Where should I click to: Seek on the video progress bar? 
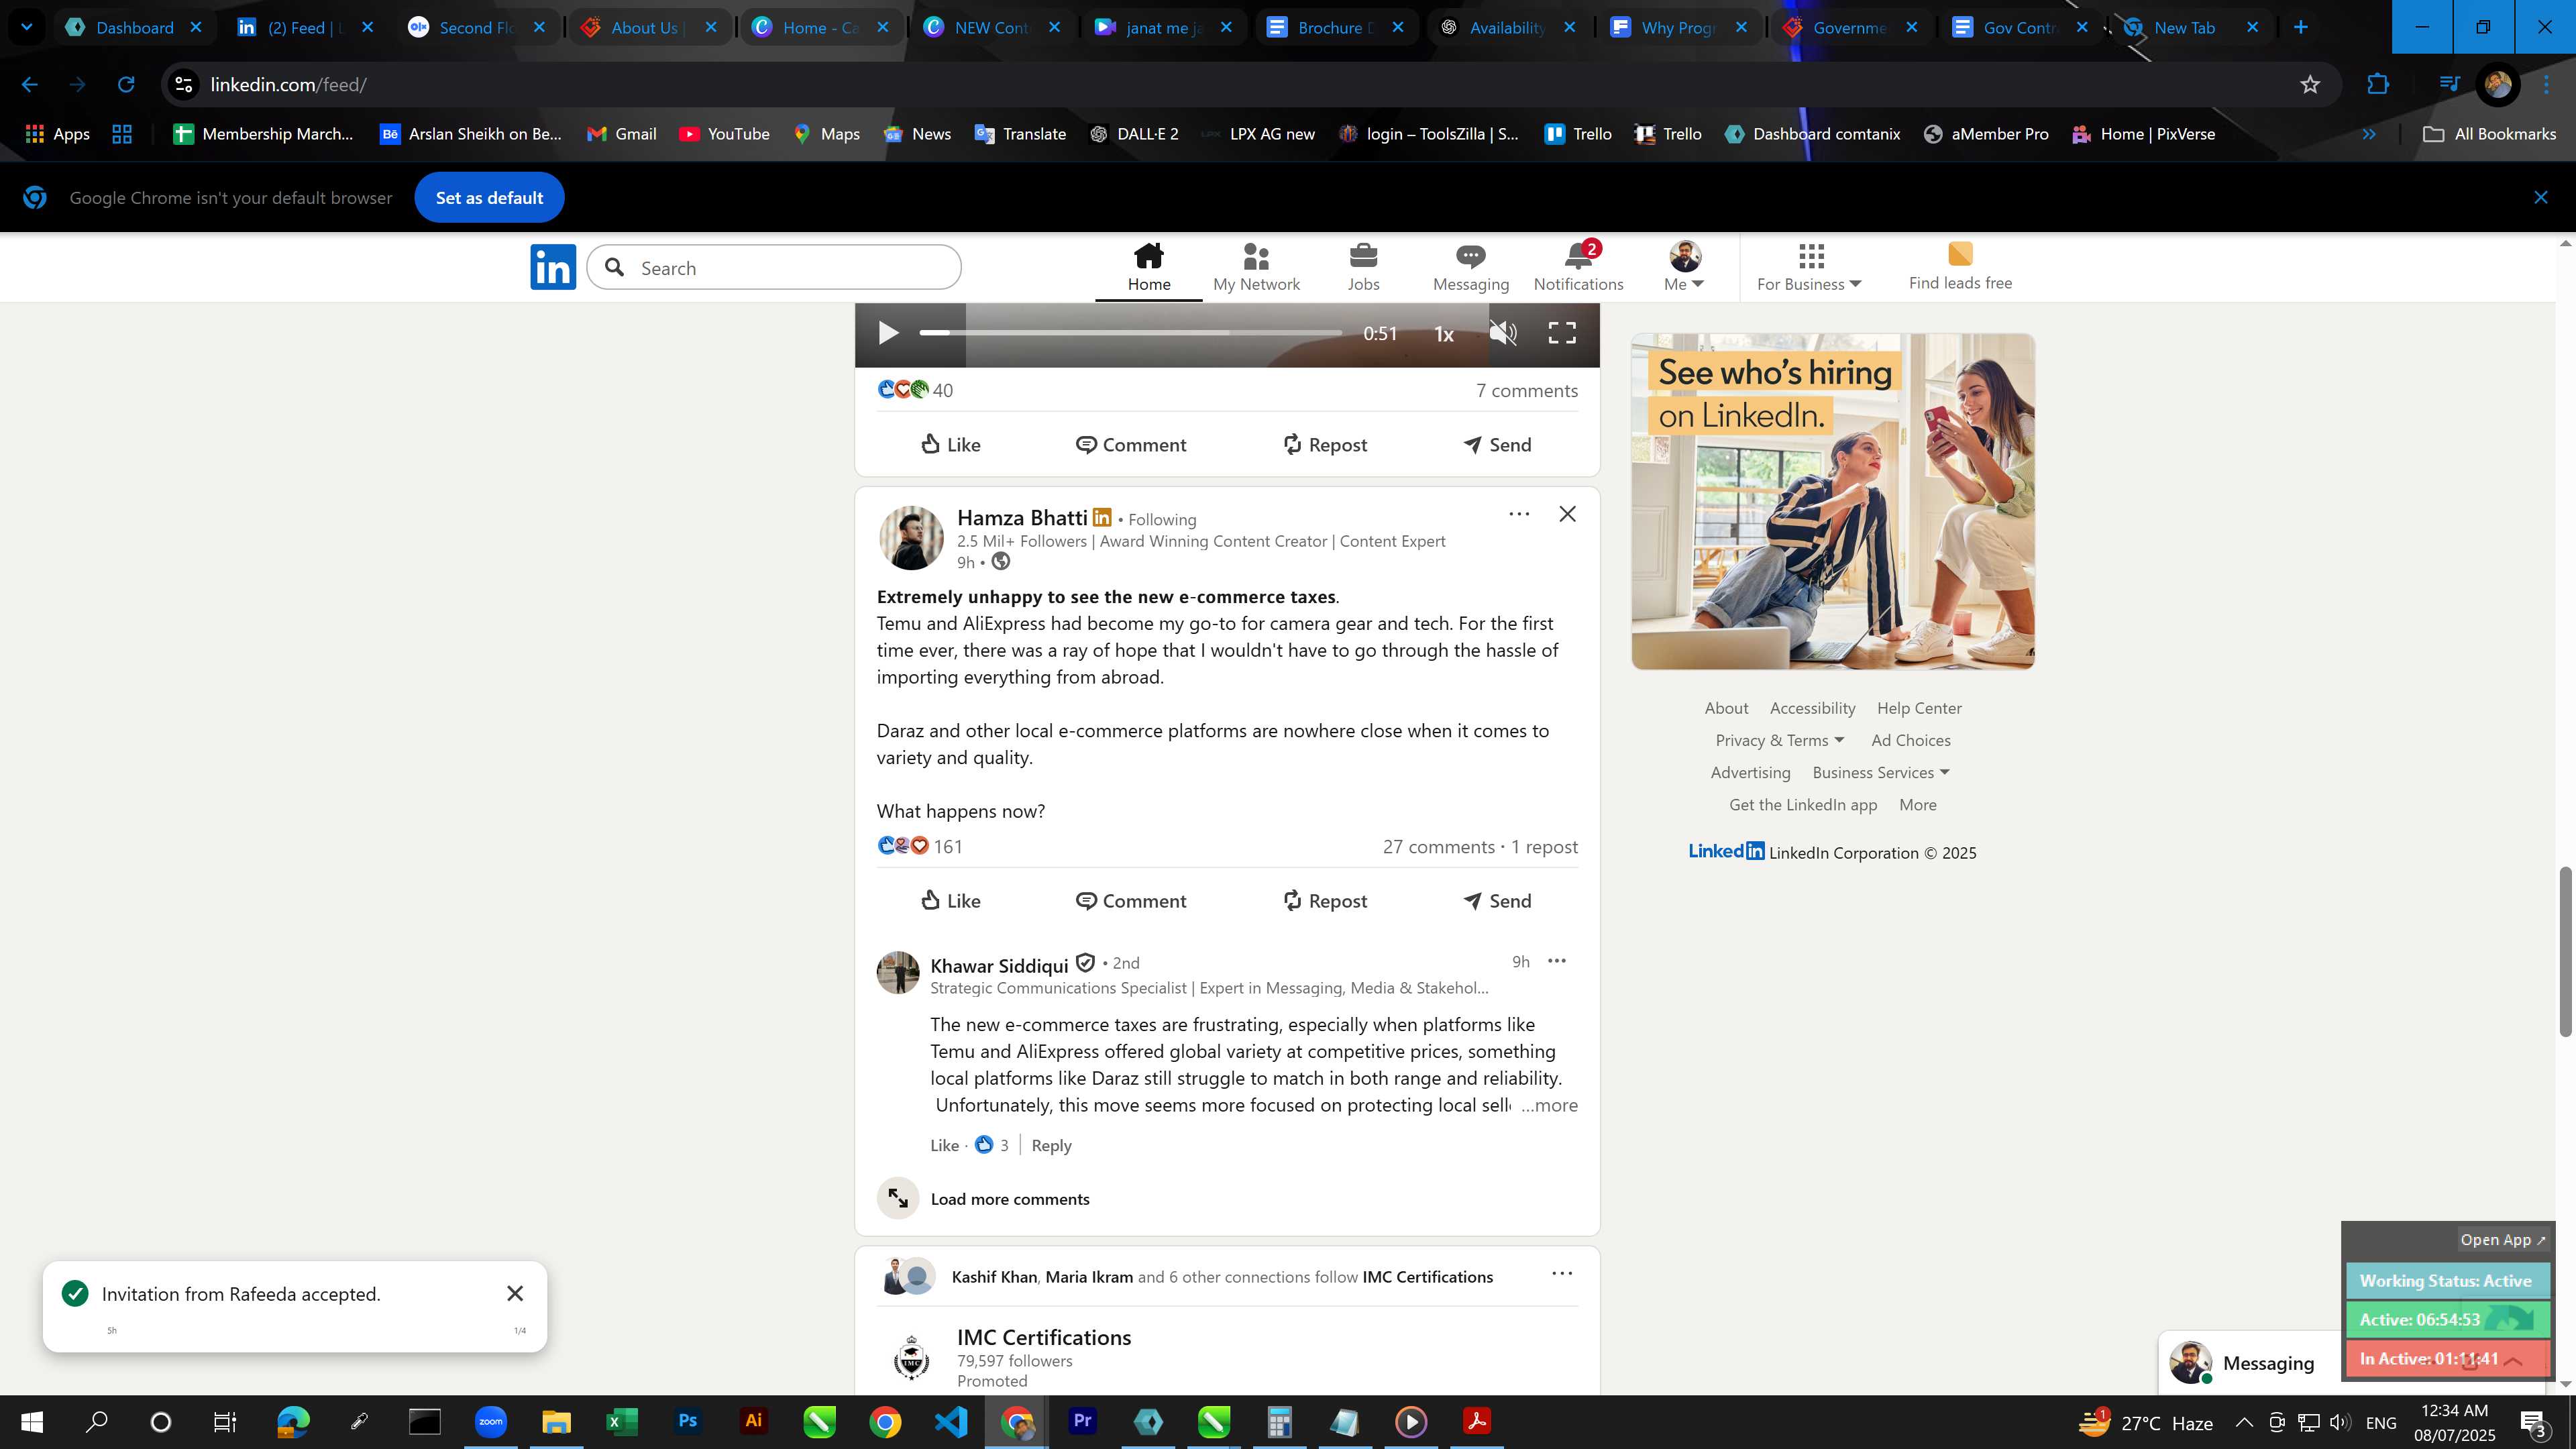click(1131, 332)
